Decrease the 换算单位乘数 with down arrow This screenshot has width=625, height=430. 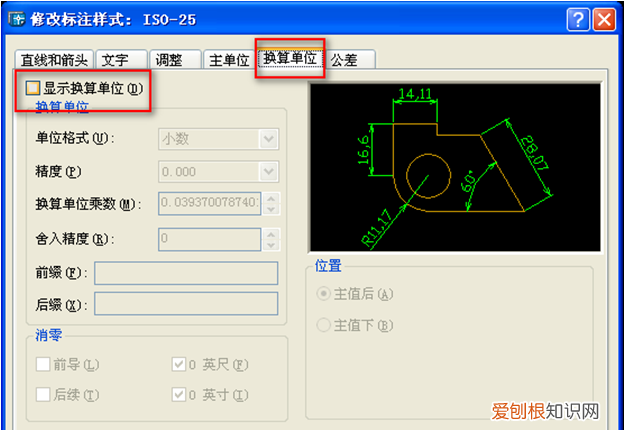tap(271, 209)
